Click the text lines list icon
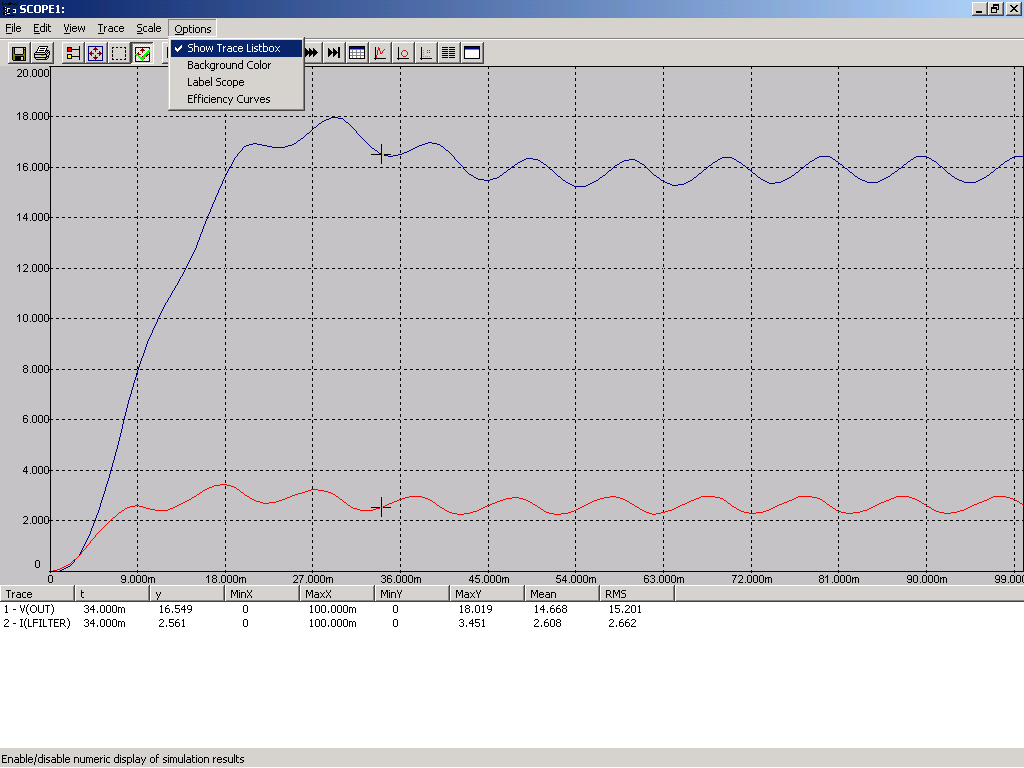This screenshot has height=768, width=1024. (449, 53)
